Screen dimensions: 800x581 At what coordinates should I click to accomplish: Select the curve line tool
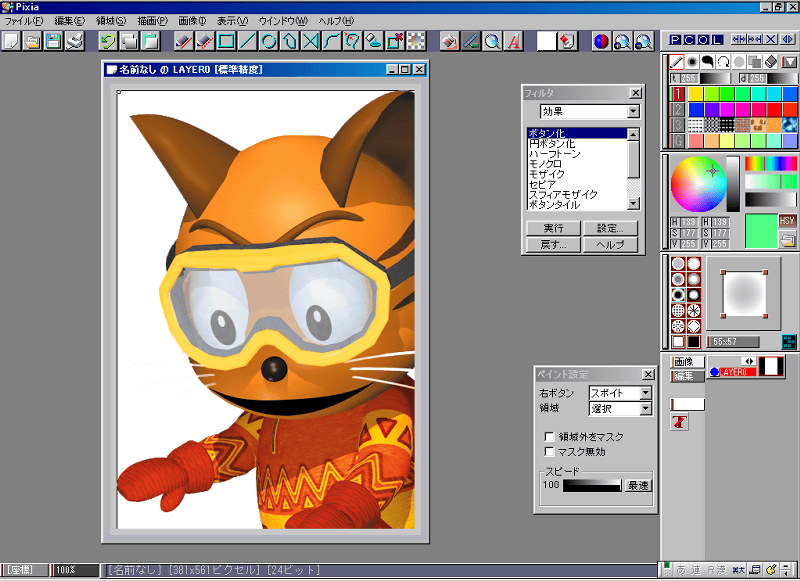(x=332, y=41)
